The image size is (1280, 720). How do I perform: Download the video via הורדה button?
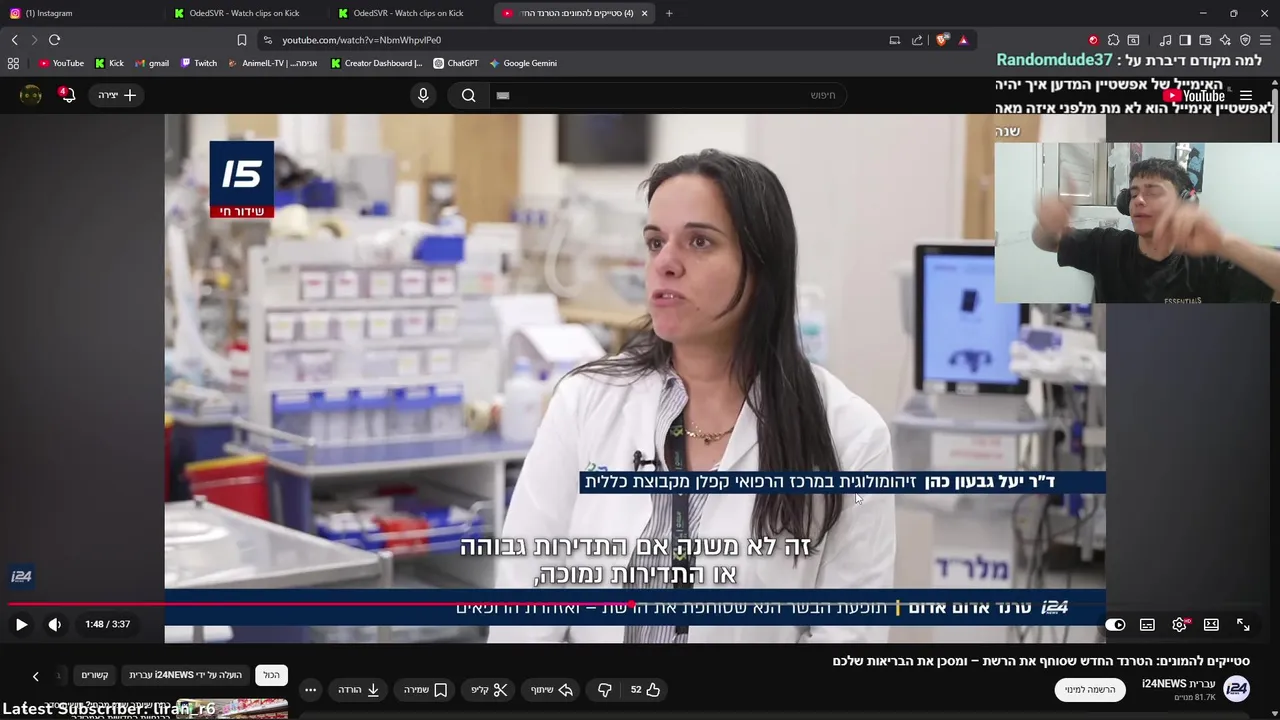pos(359,690)
